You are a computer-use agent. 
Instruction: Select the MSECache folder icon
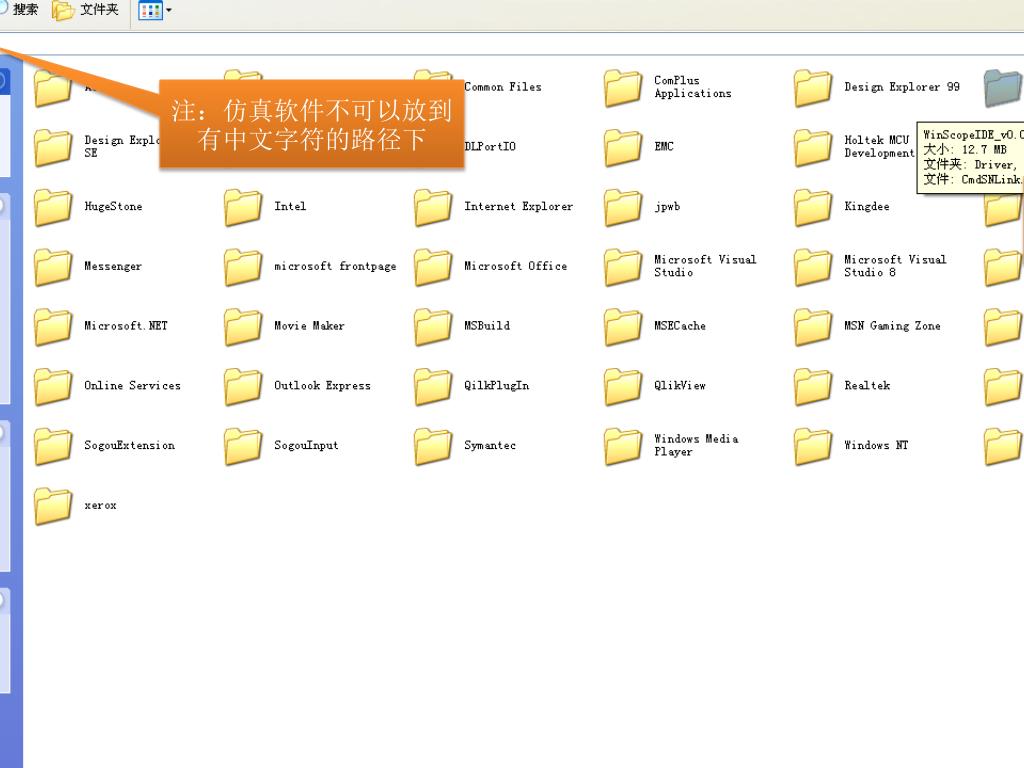click(x=622, y=327)
